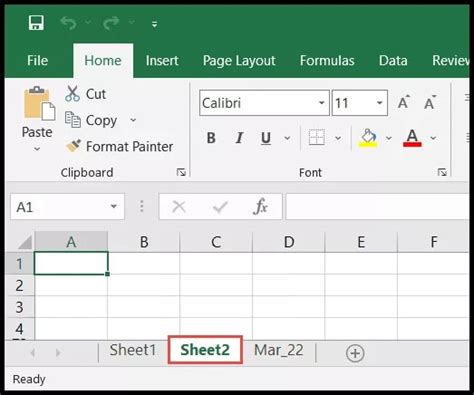Select column D header
The width and height of the screenshot is (474, 395).
click(x=289, y=242)
